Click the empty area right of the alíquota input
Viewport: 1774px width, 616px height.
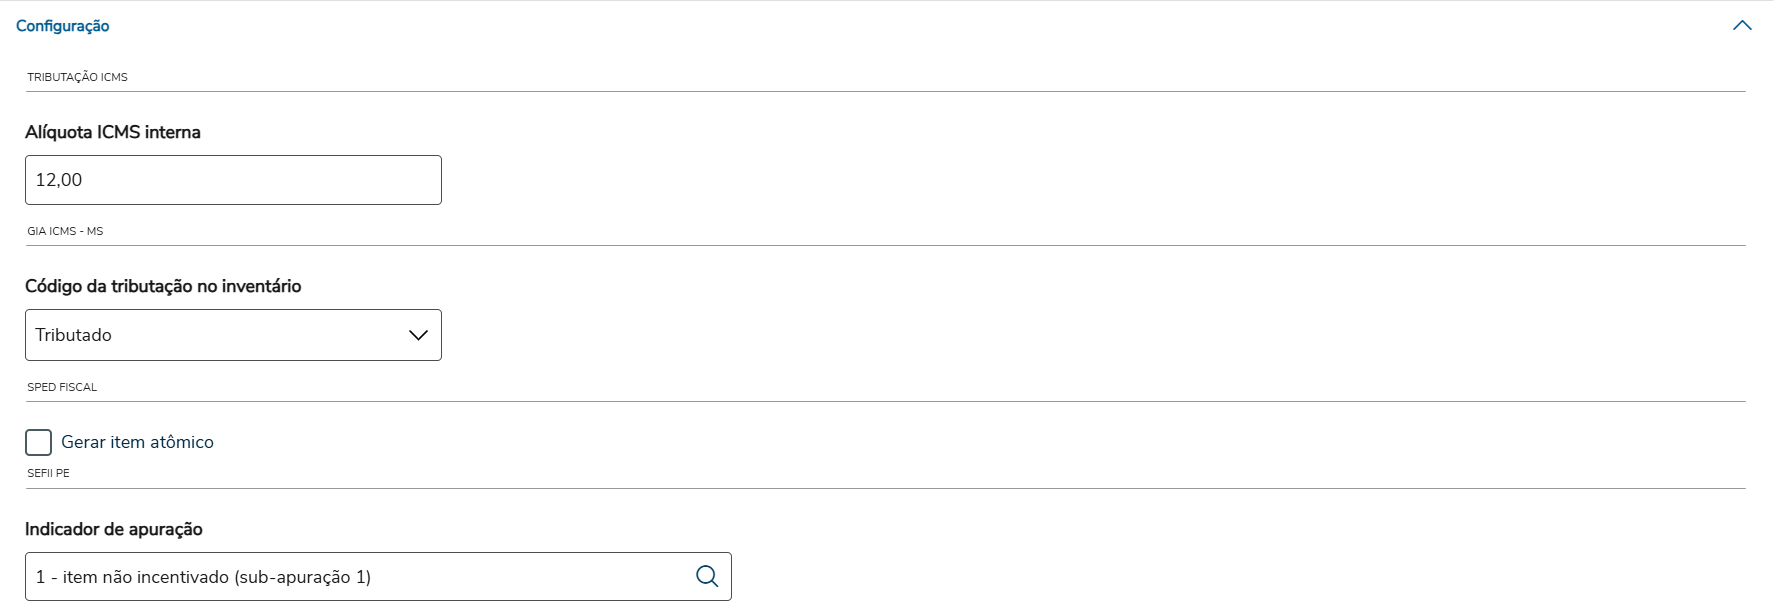pos(900,180)
